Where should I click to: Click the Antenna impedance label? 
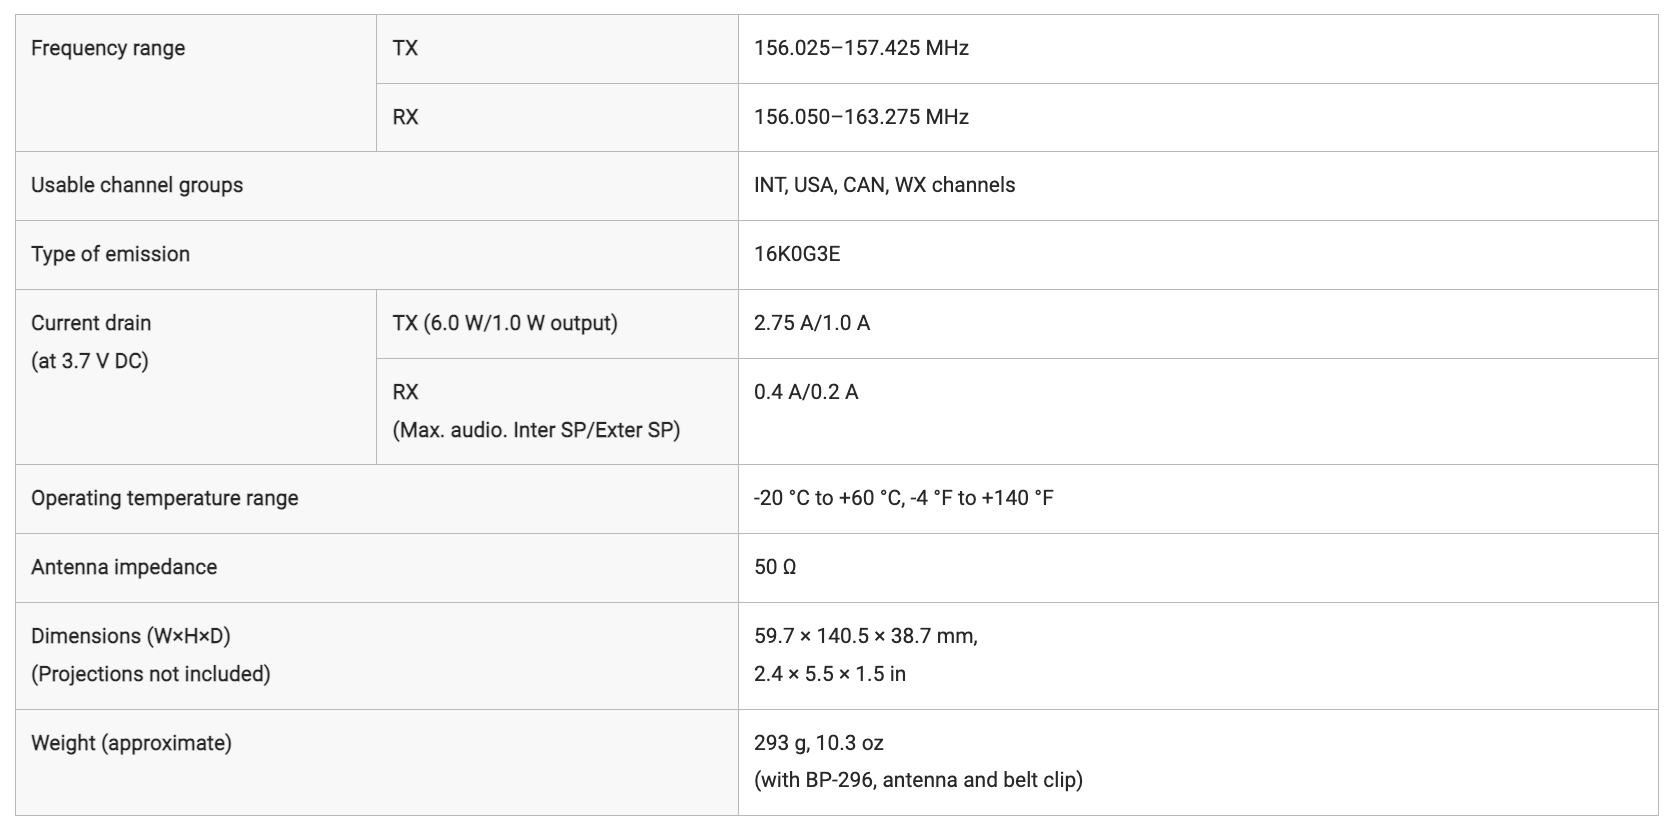[124, 567]
